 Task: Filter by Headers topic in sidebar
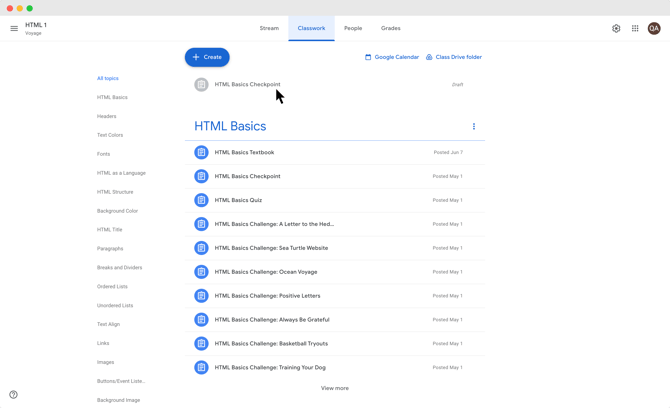[x=107, y=116]
